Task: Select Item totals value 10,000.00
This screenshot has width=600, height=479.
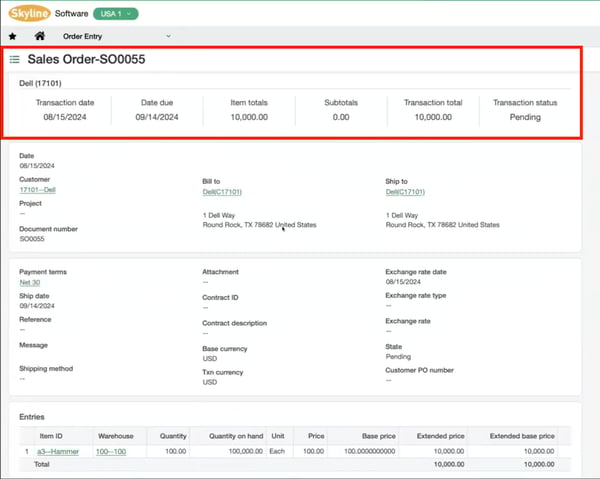Action: click(249, 117)
